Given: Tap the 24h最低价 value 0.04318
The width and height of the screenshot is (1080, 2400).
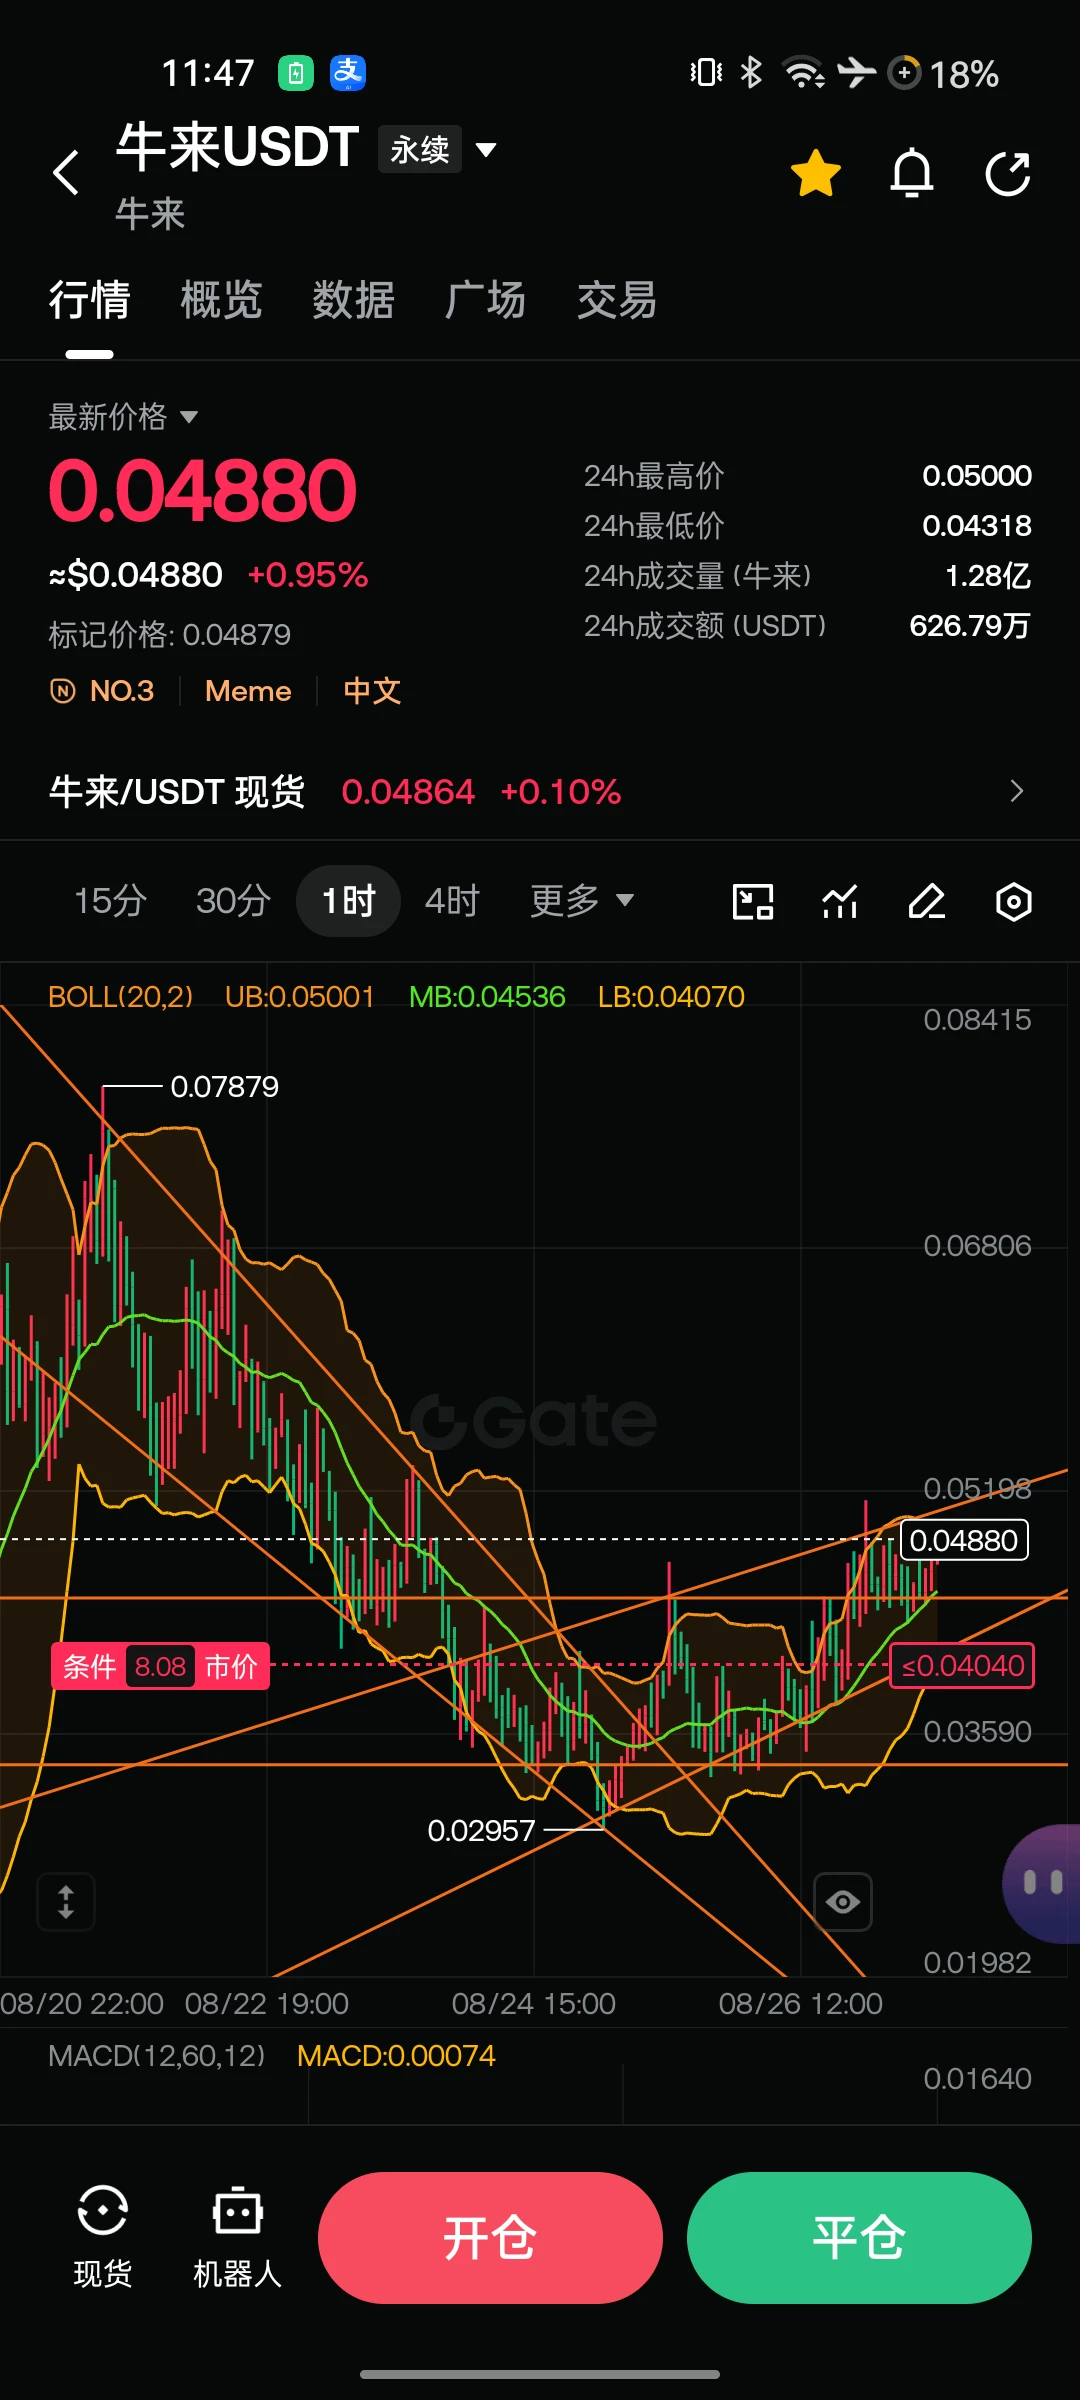Looking at the screenshot, I should [977, 526].
